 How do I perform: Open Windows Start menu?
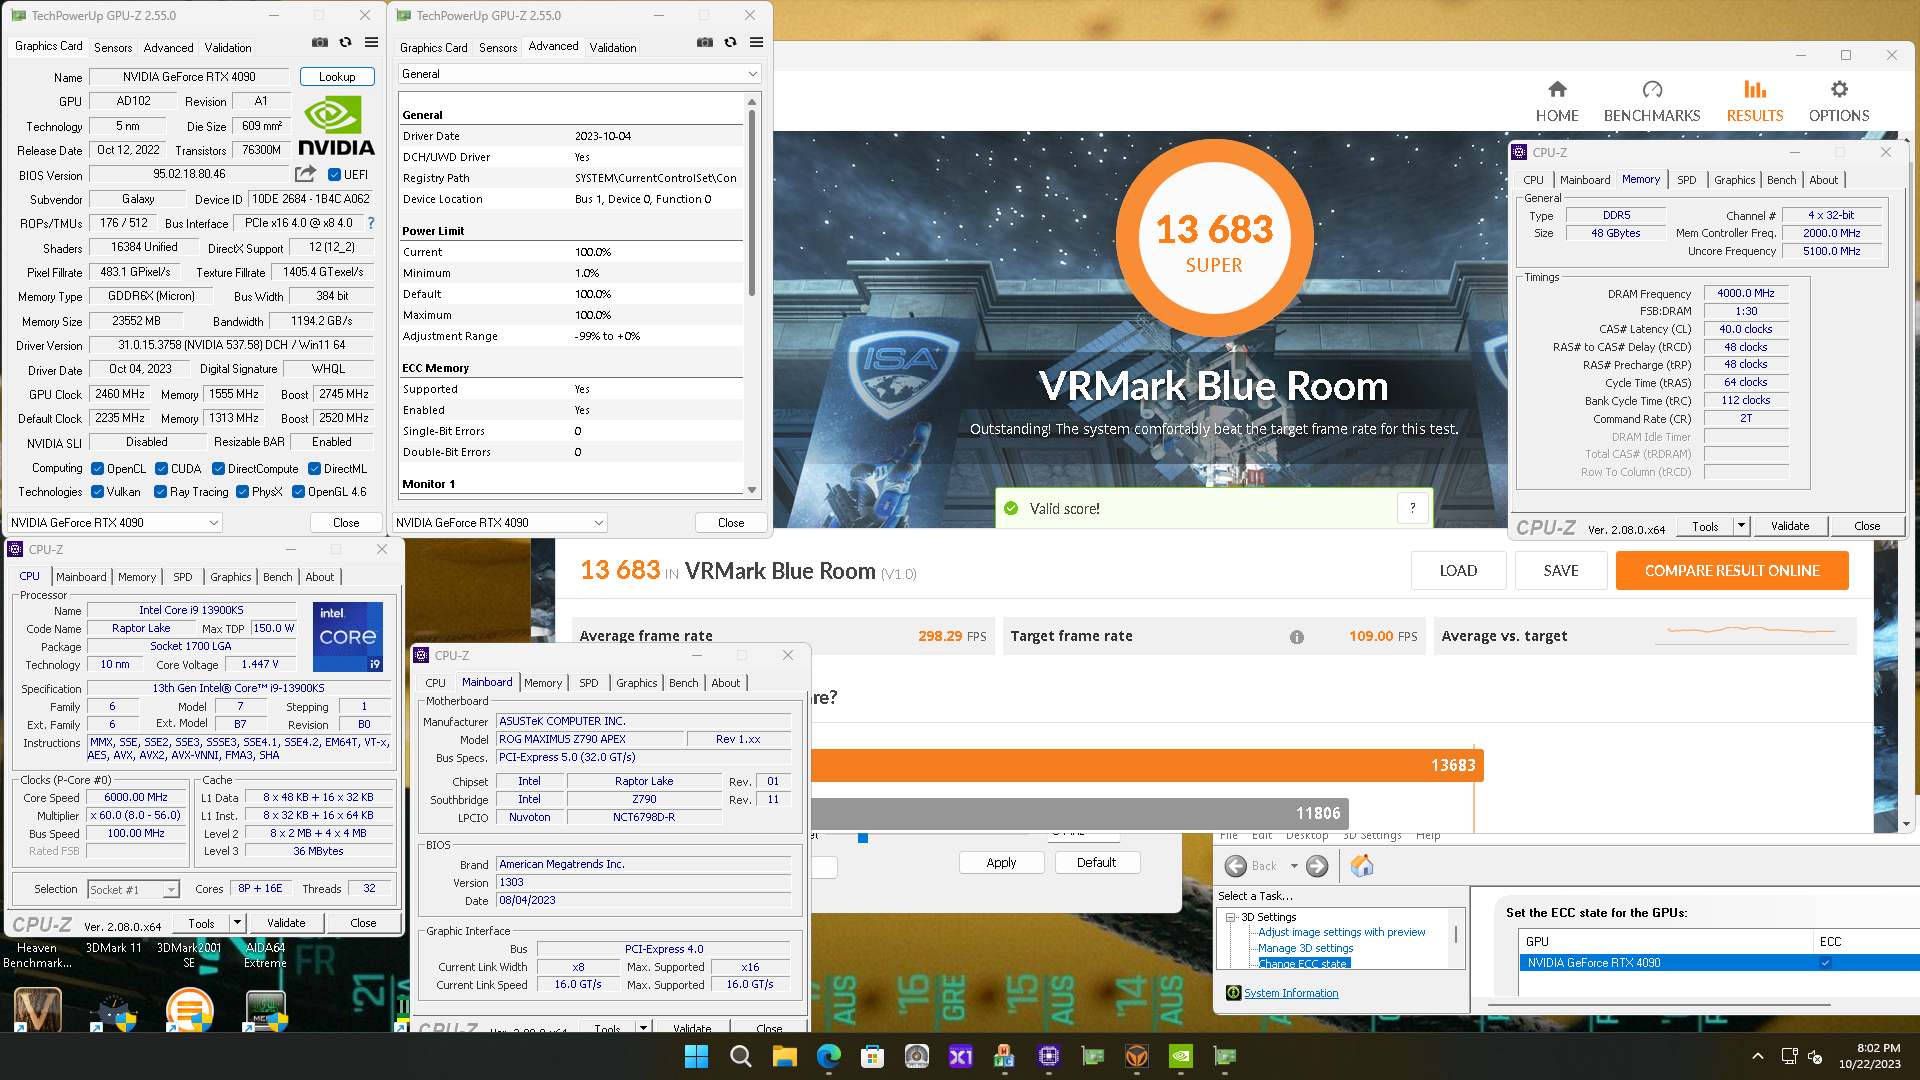coord(696,1056)
